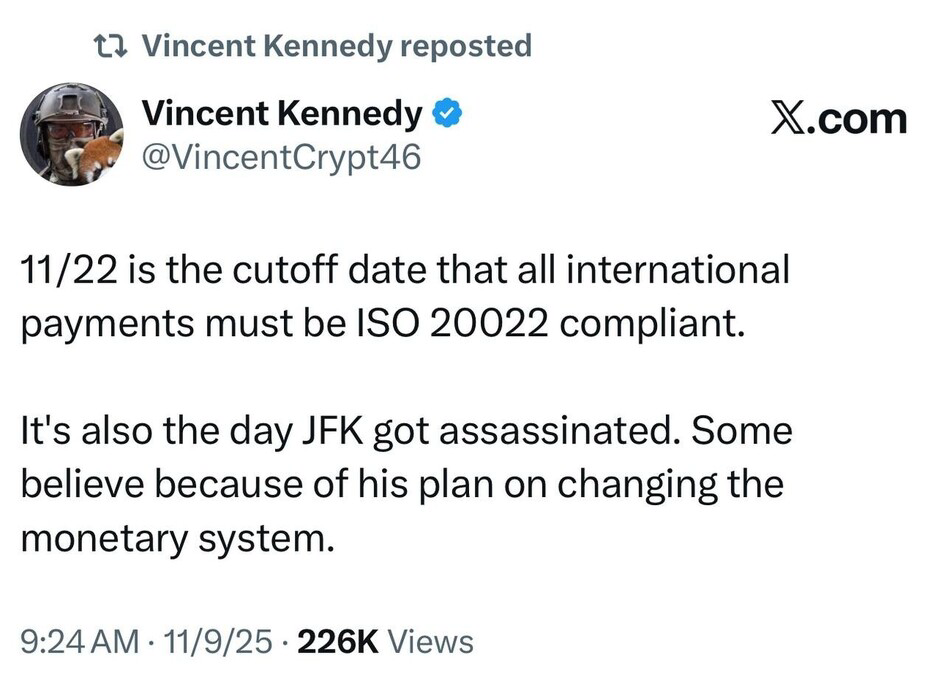Click the 11/9/25 post date

(218, 641)
